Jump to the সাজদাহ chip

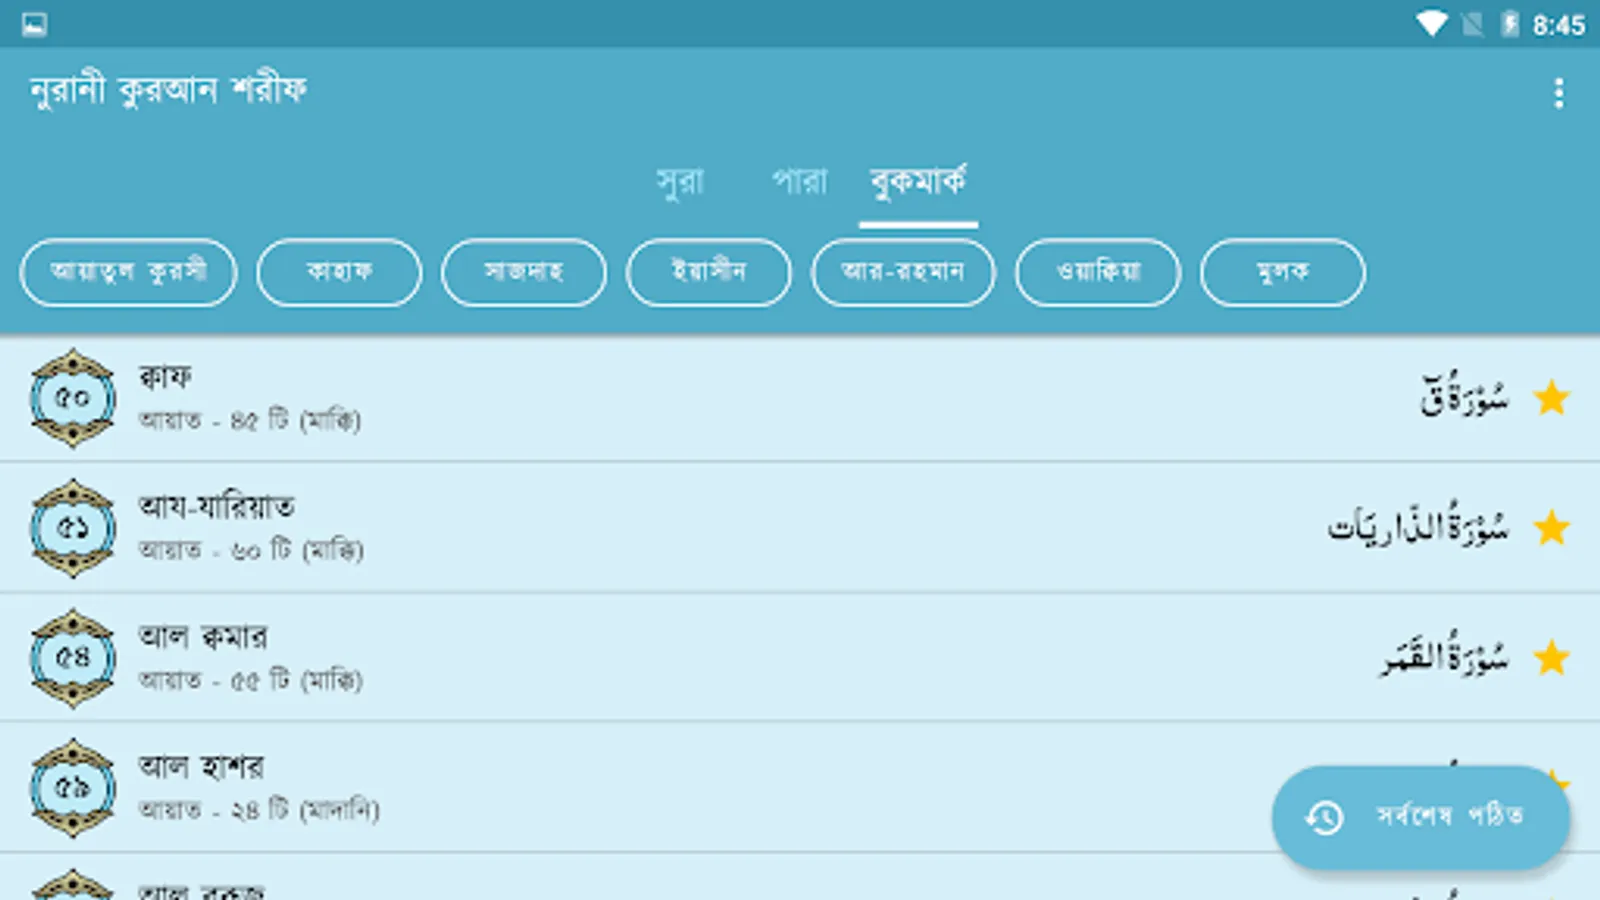(524, 272)
